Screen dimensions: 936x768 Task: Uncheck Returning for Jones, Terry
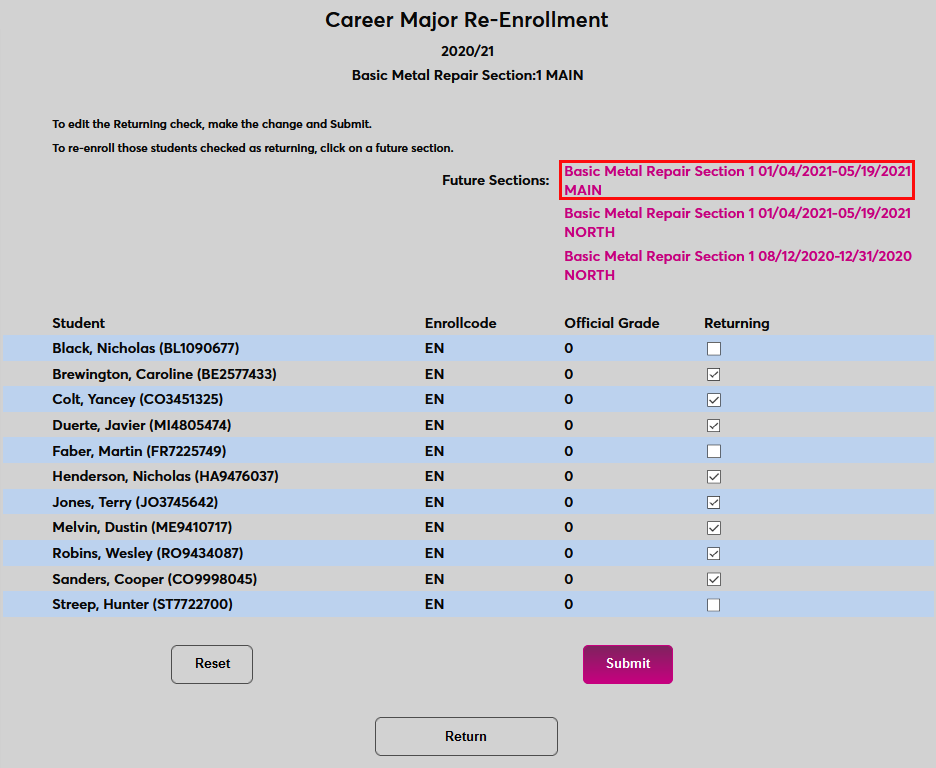coord(713,502)
